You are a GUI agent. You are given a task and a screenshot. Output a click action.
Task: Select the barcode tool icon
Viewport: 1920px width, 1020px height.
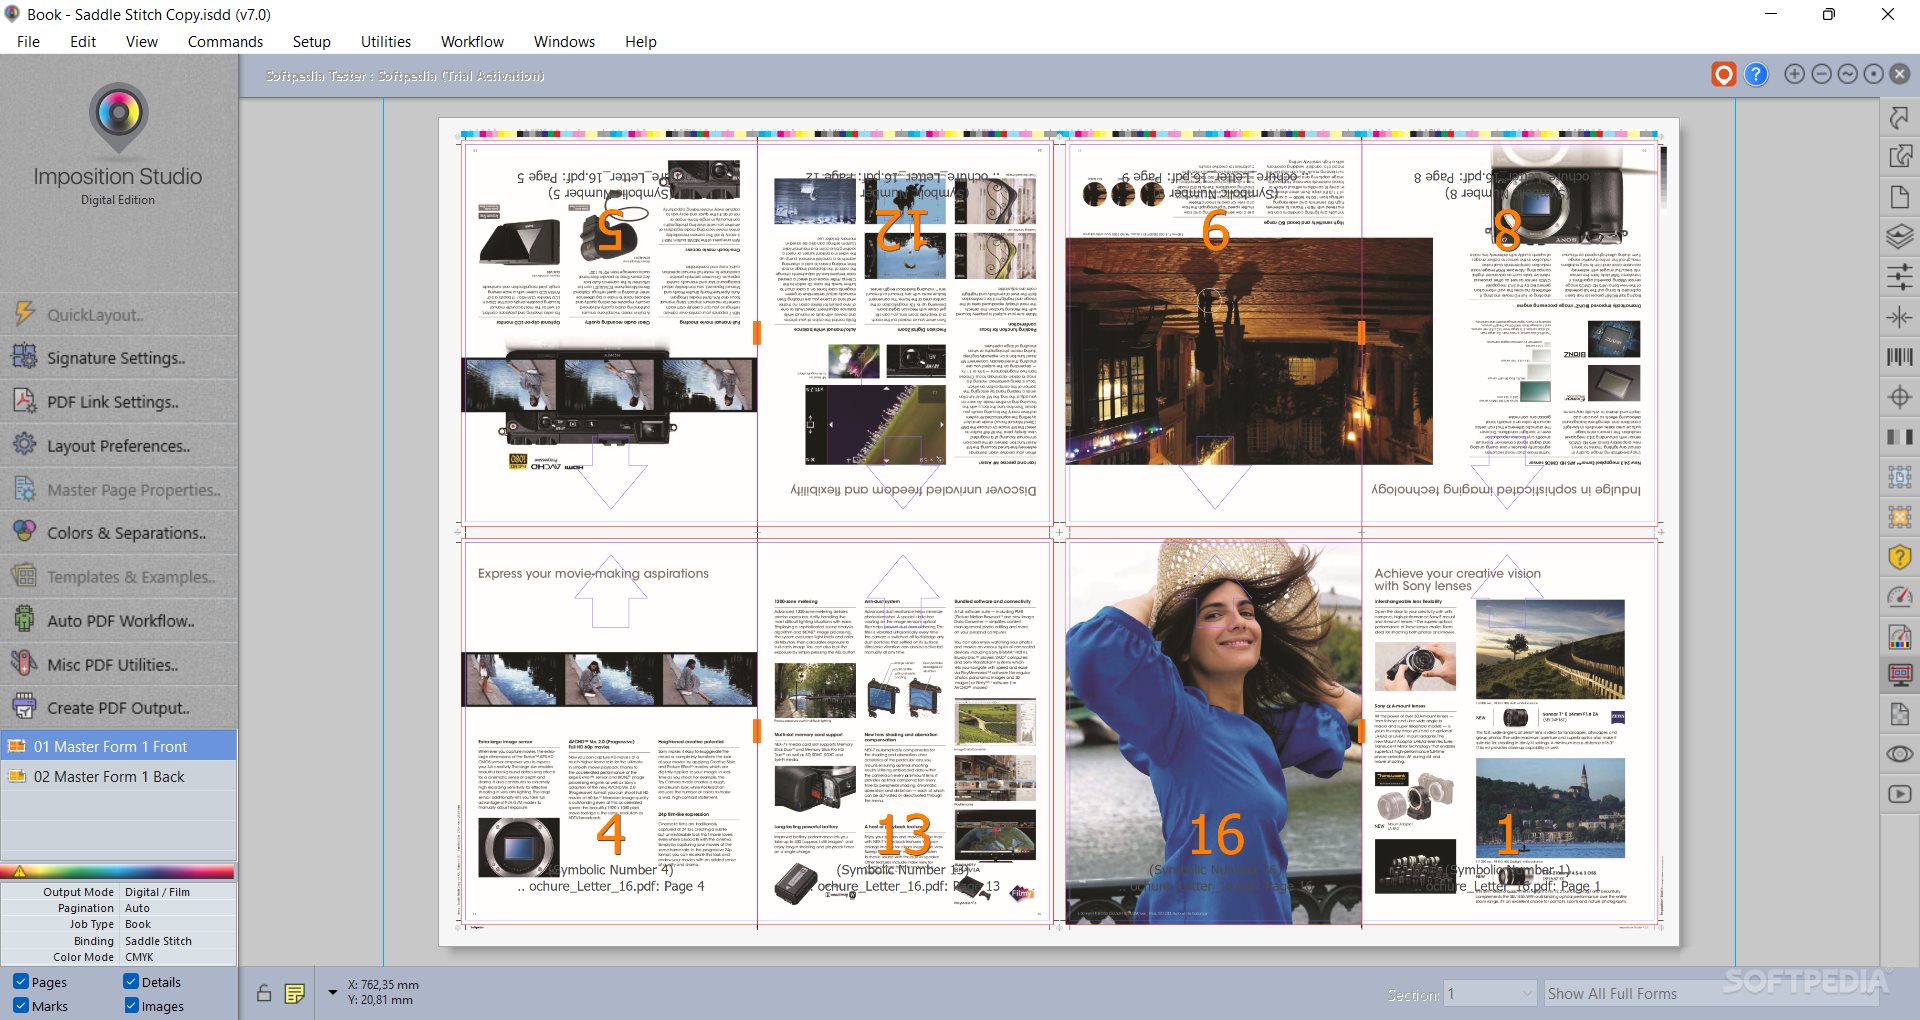(x=1899, y=357)
